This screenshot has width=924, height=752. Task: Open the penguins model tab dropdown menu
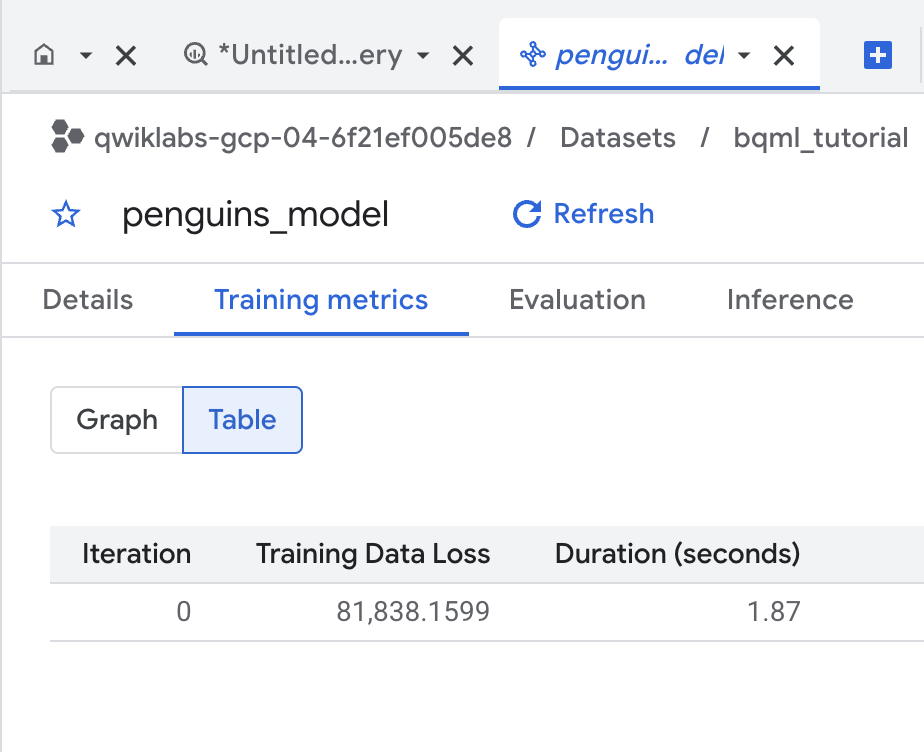click(744, 57)
